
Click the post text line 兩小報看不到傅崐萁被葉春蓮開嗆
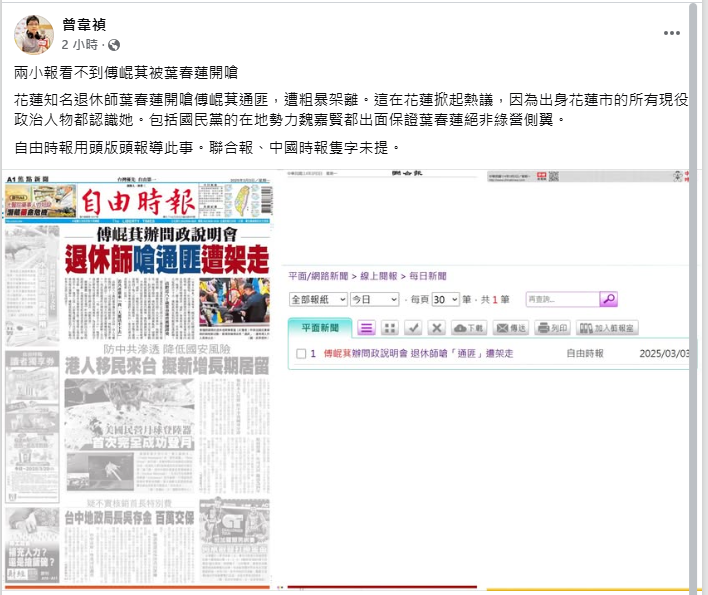coord(126,73)
